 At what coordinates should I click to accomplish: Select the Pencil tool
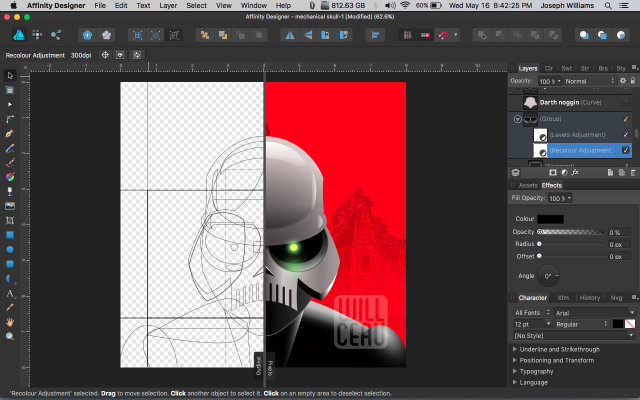(x=10, y=148)
